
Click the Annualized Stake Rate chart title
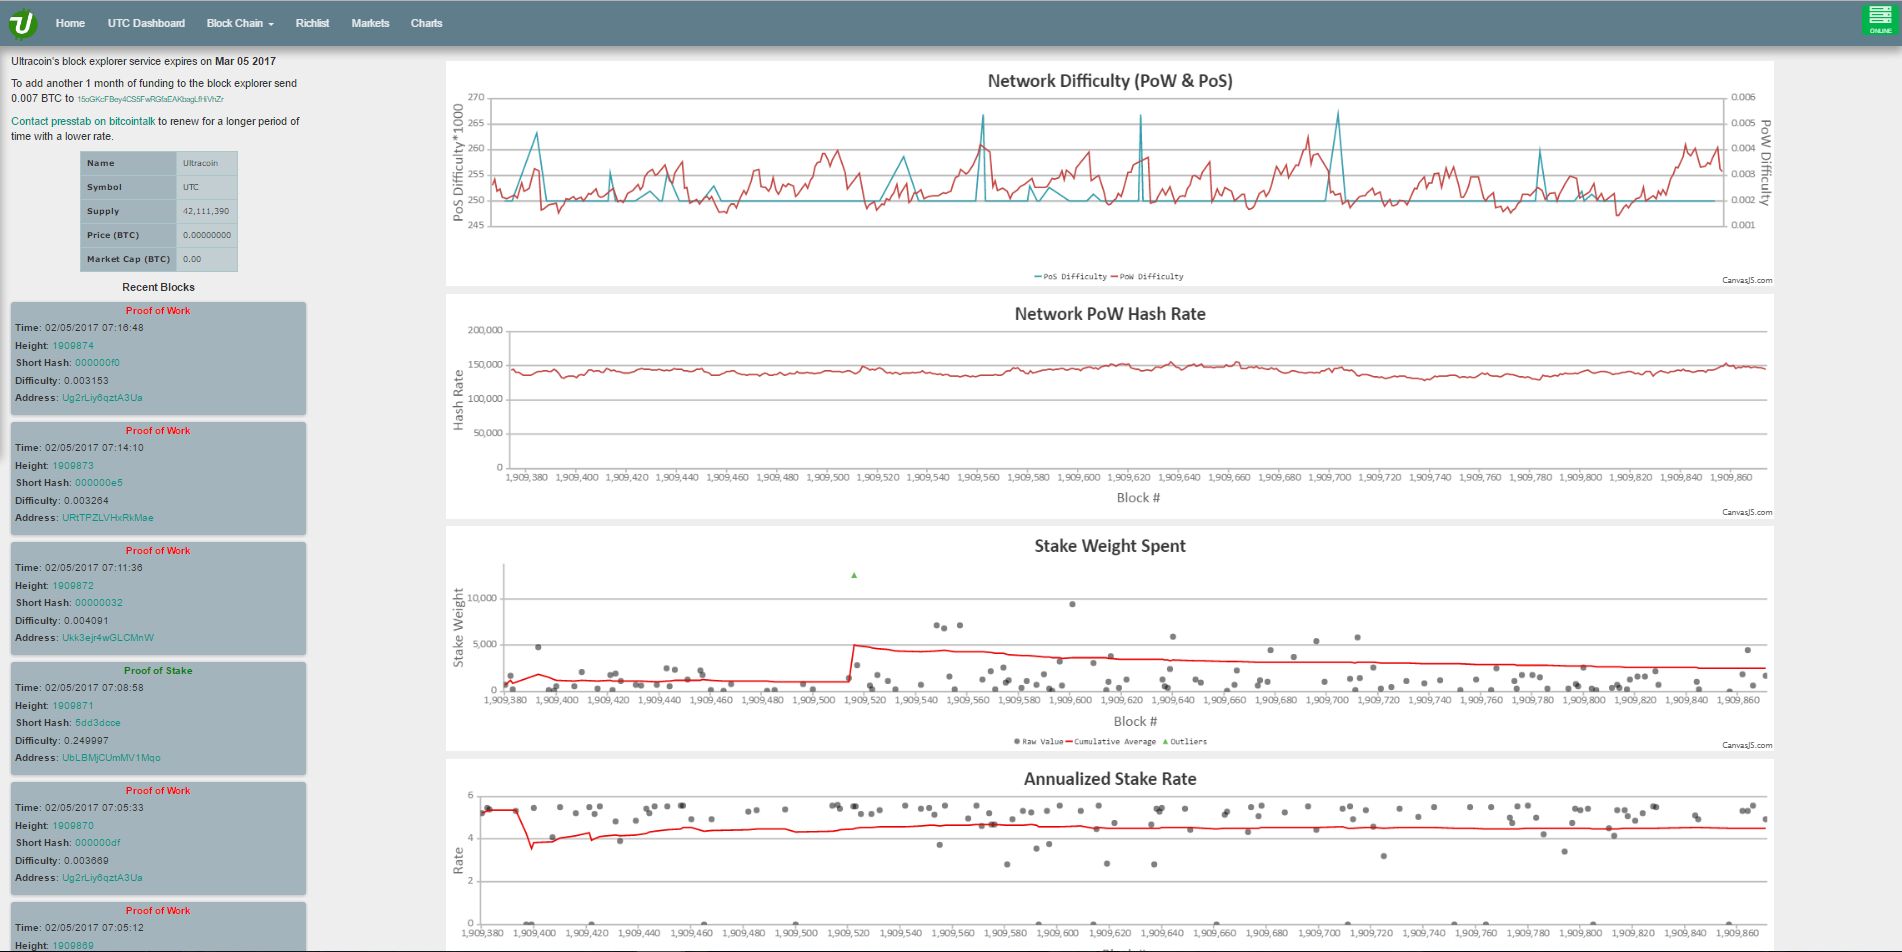point(1110,779)
